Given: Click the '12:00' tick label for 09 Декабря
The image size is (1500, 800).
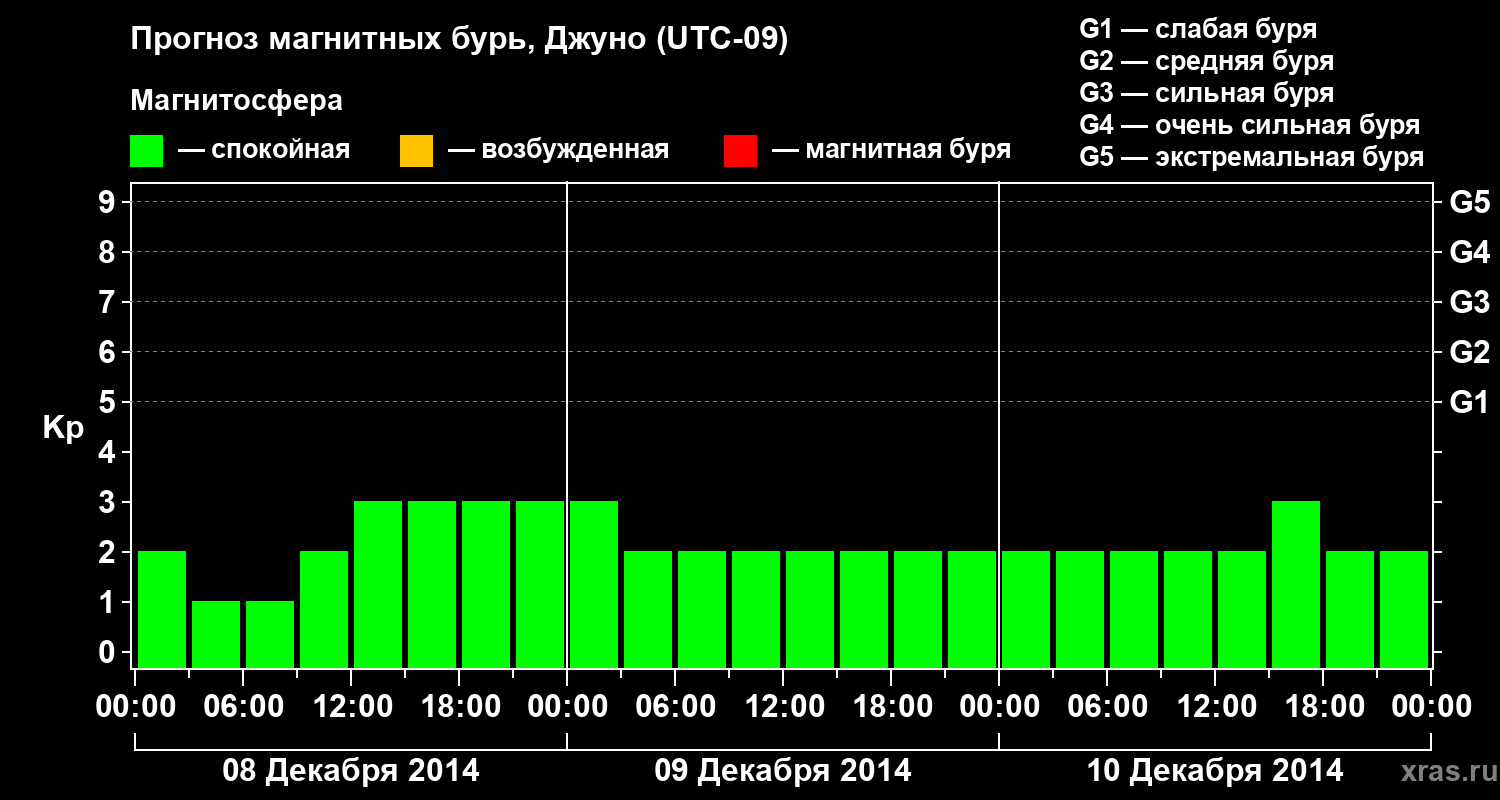Looking at the screenshot, I should (783, 707).
